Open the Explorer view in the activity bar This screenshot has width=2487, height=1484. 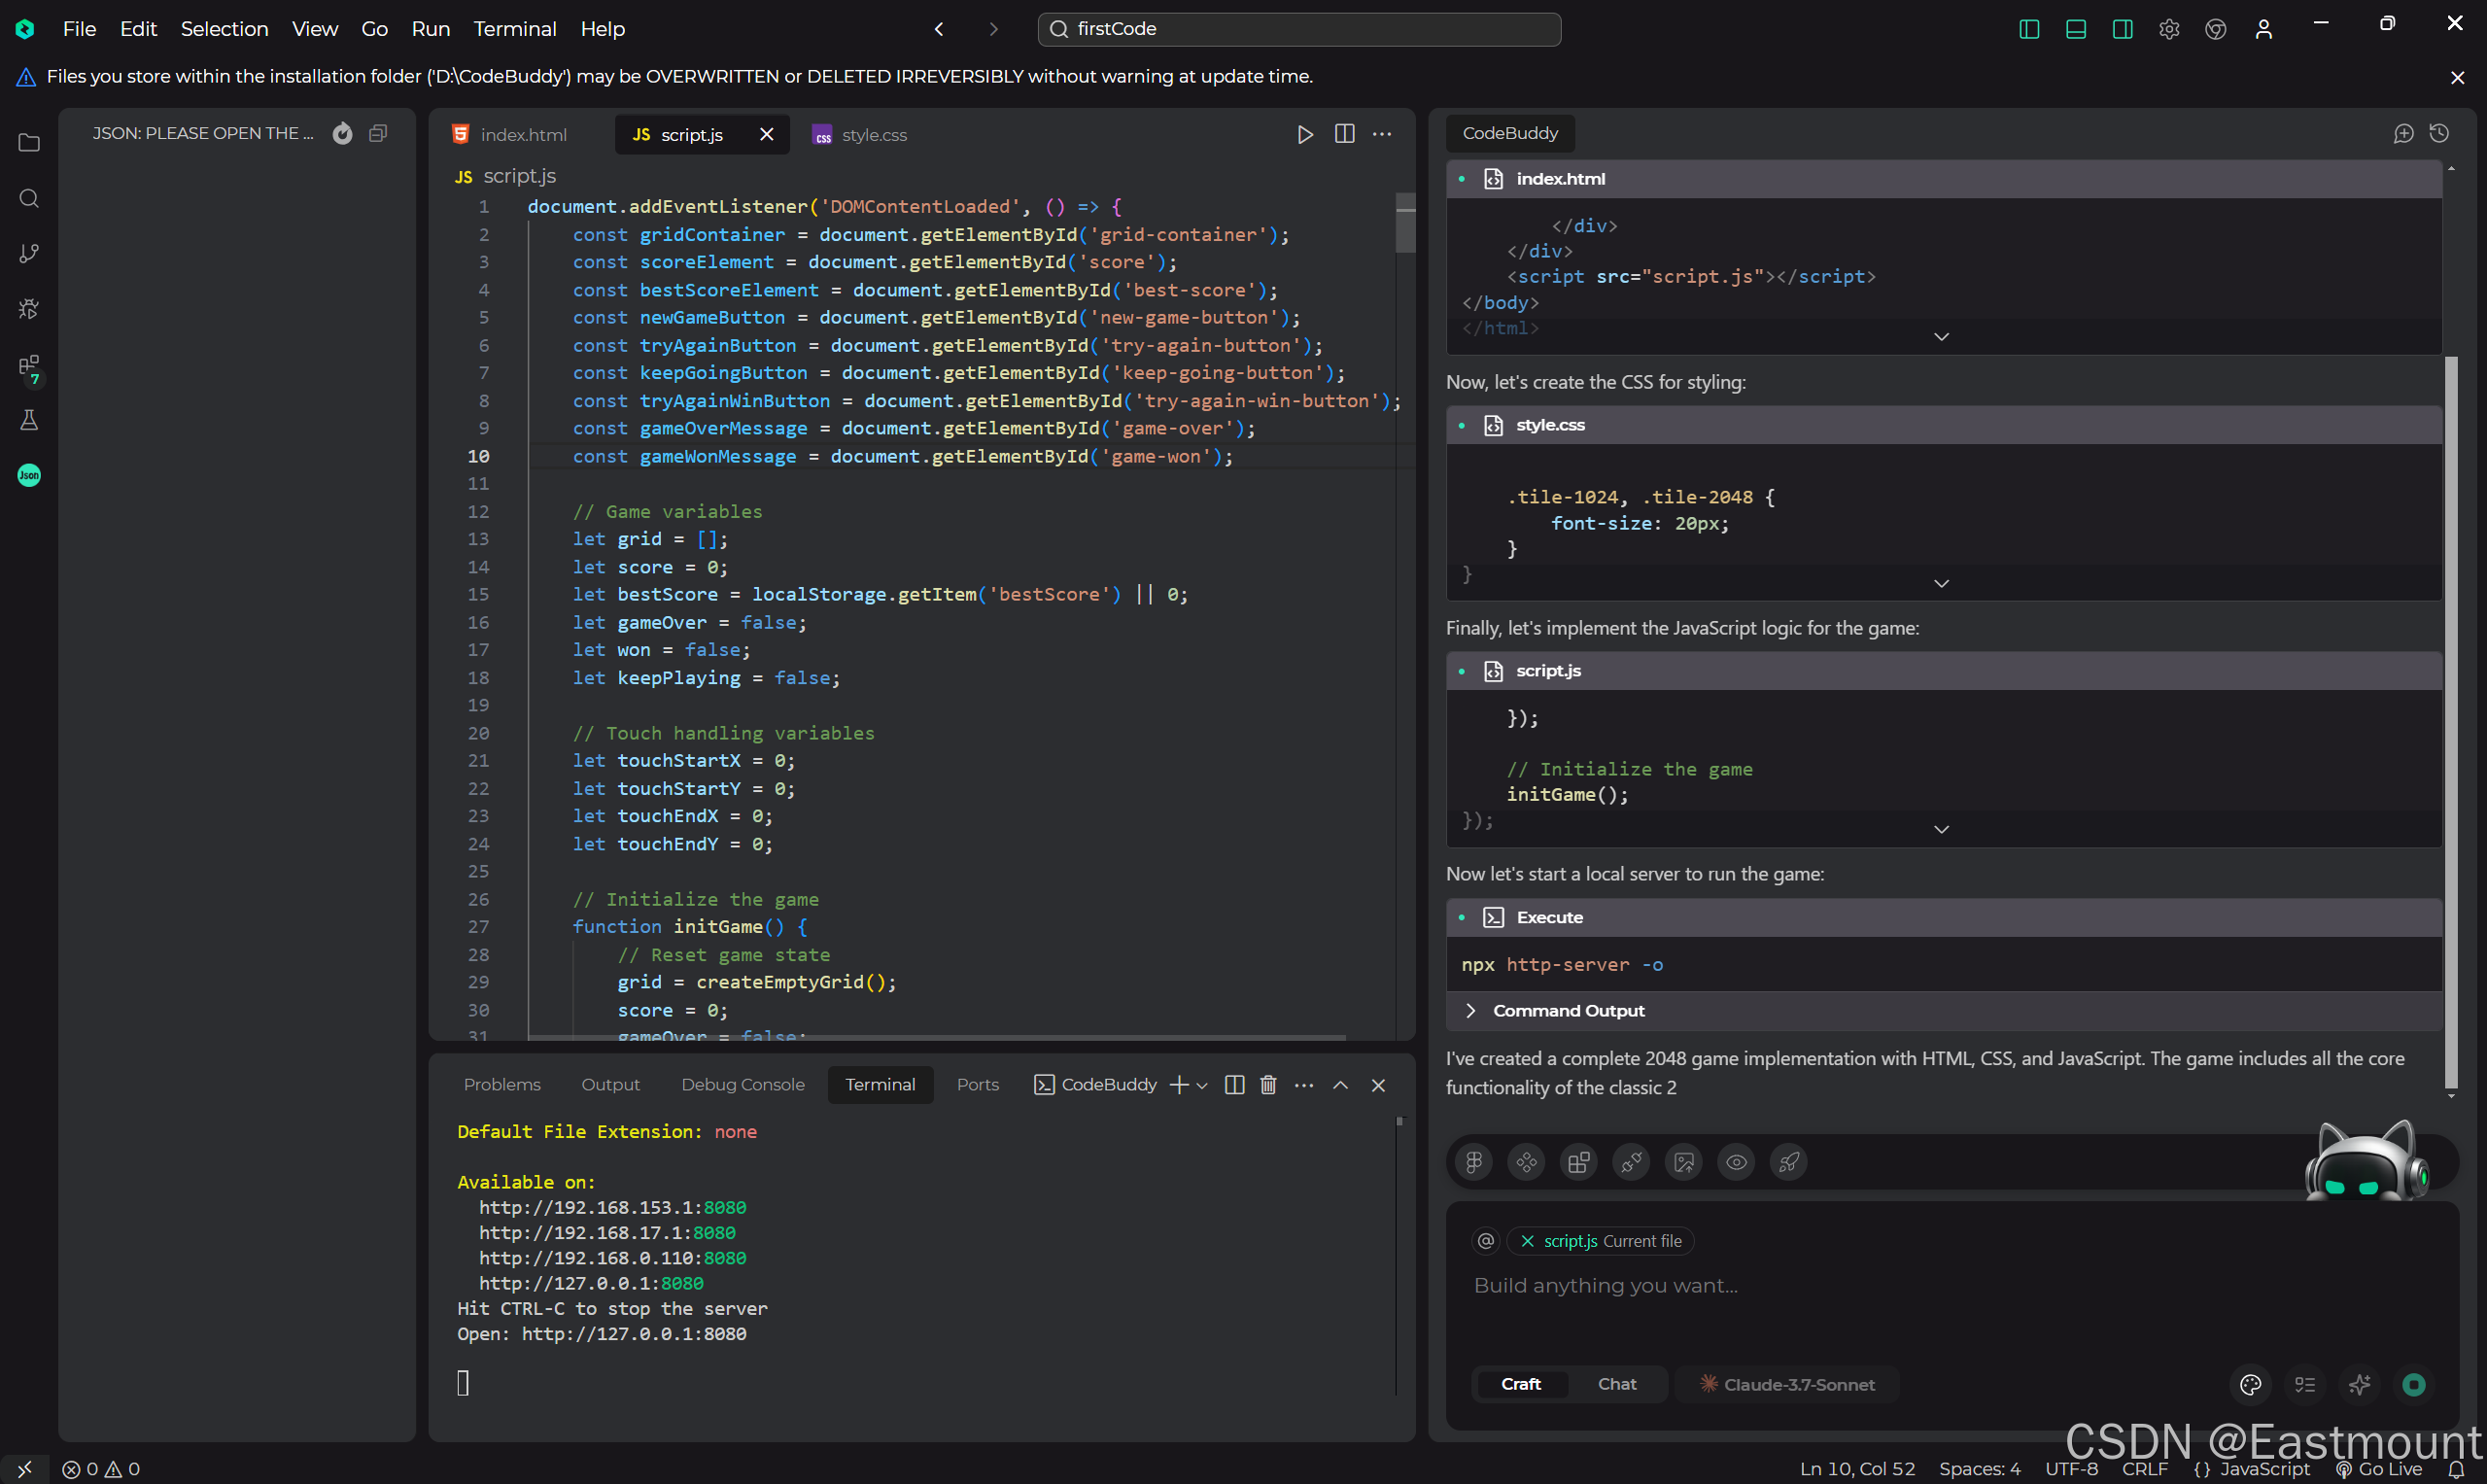click(28, 143)
